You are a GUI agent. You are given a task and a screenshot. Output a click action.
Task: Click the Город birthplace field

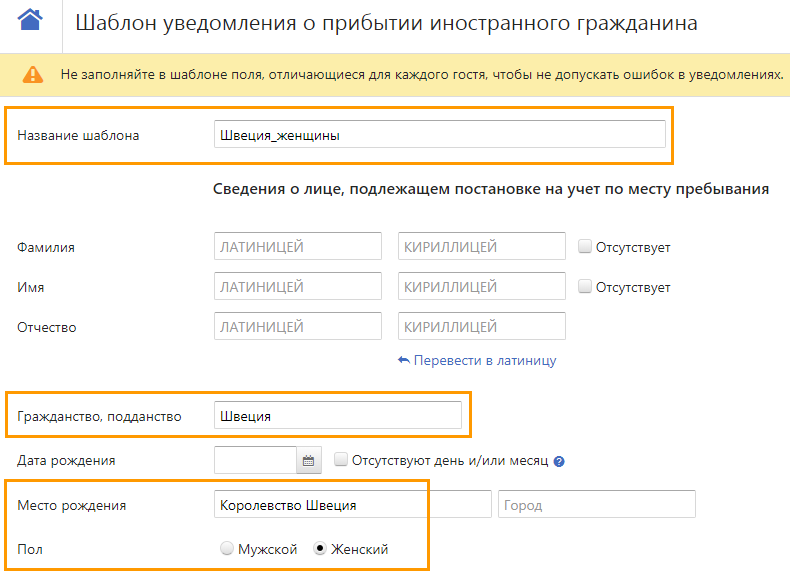tap(597, 504)
